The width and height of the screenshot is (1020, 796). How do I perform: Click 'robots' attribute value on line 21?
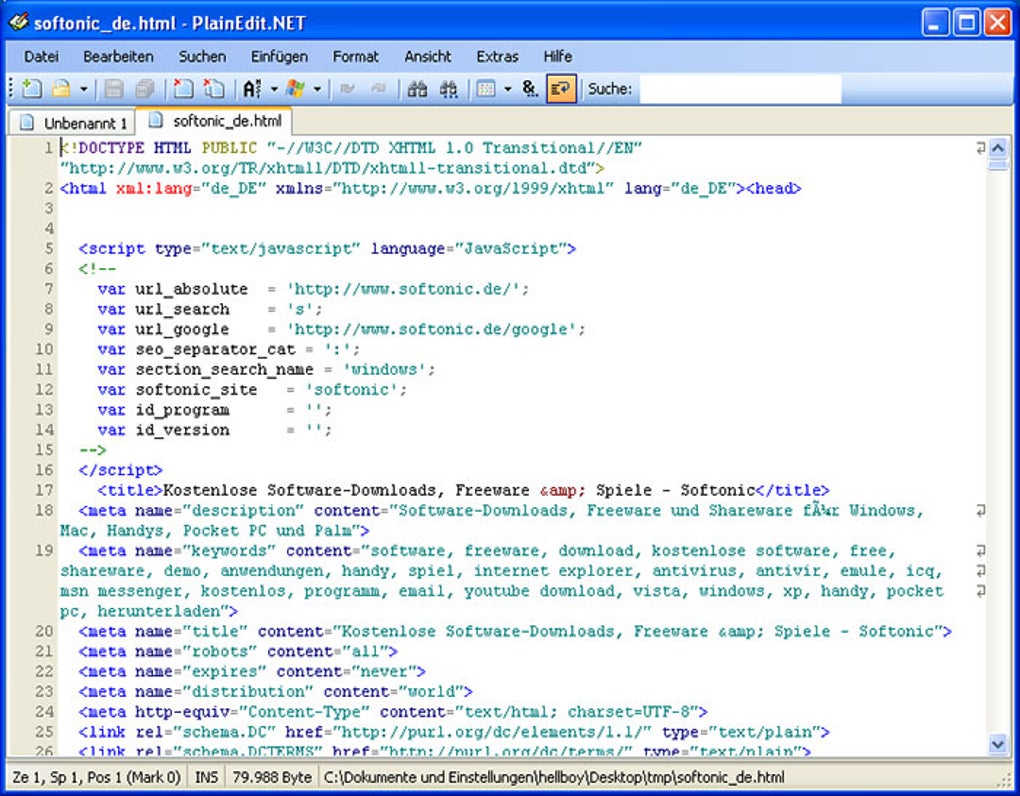pyautogui.click(x=221, y=652)
